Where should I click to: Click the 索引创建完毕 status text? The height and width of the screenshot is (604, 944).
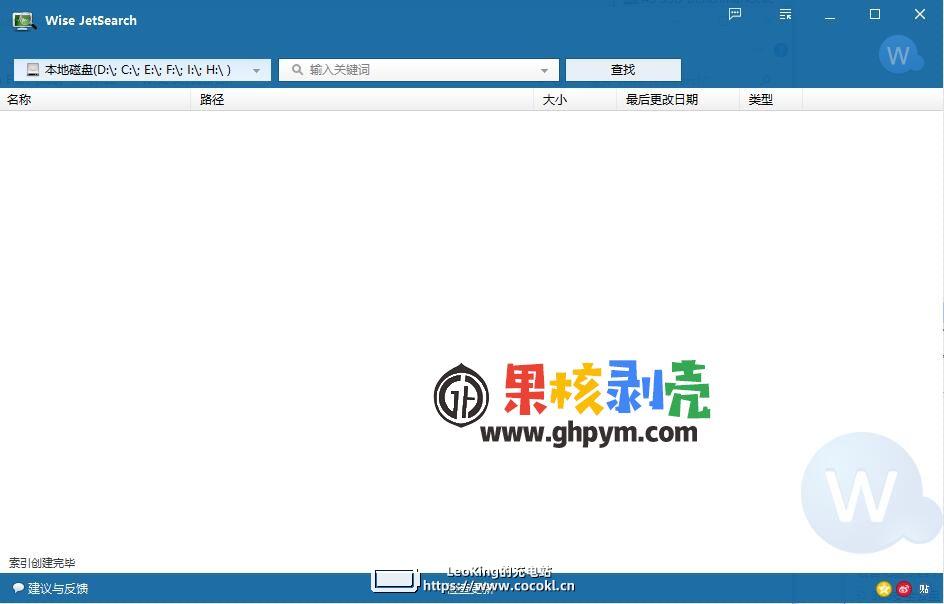point(42,563)
